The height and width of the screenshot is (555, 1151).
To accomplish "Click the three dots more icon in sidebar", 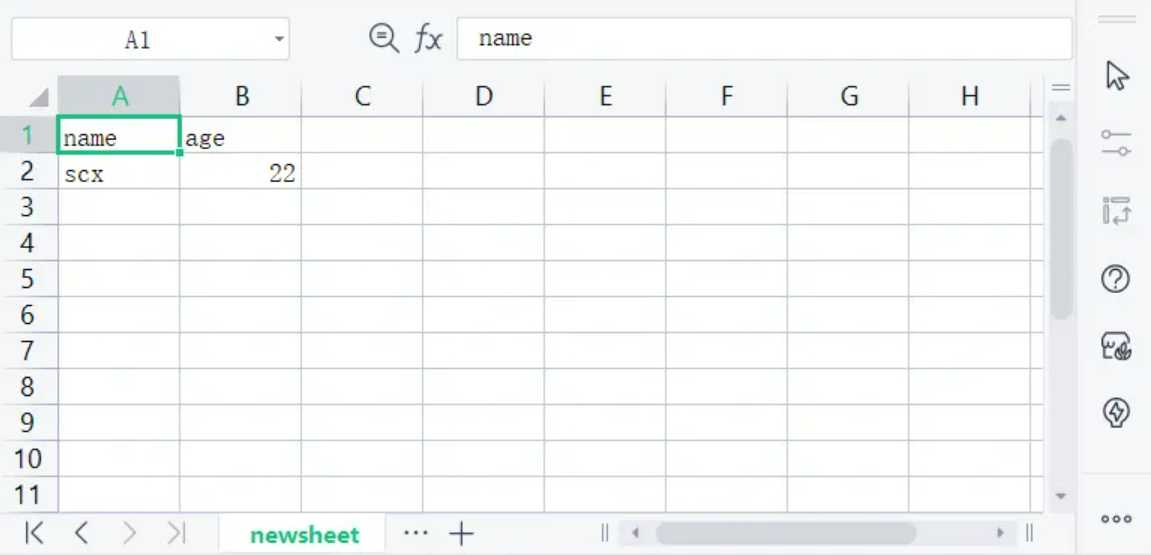I will tap(1116, 519).
